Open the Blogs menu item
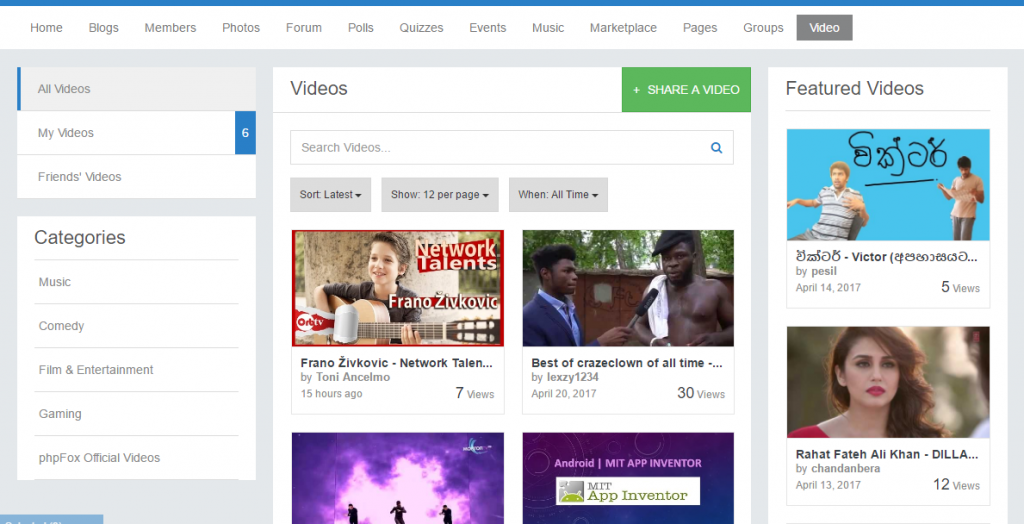The height and width of the screenshot is (524, 1024). click(104, 27)
